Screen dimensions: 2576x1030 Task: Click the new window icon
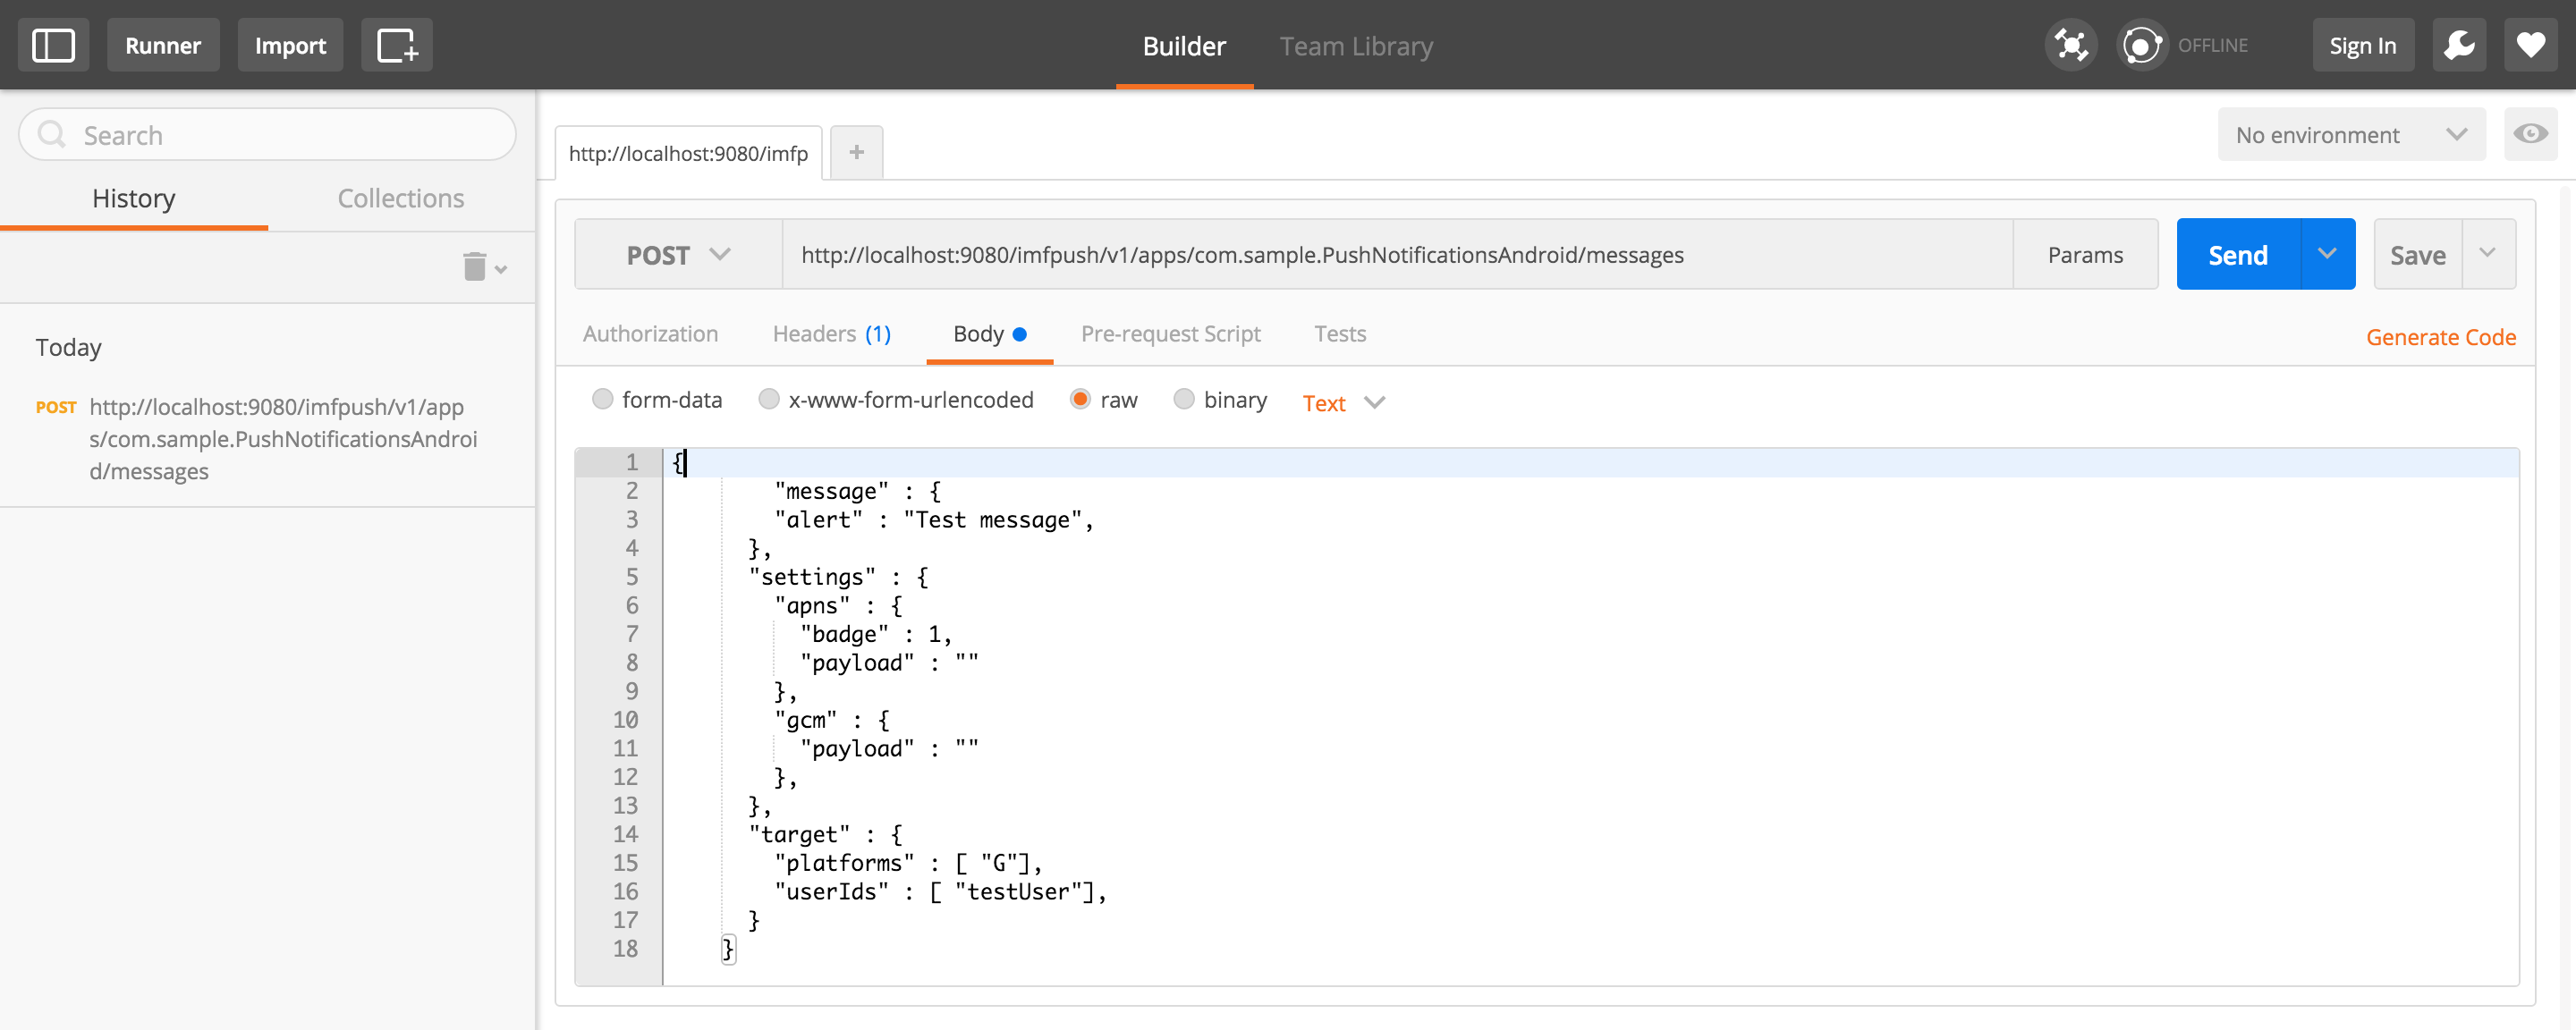tap(396, 45)
